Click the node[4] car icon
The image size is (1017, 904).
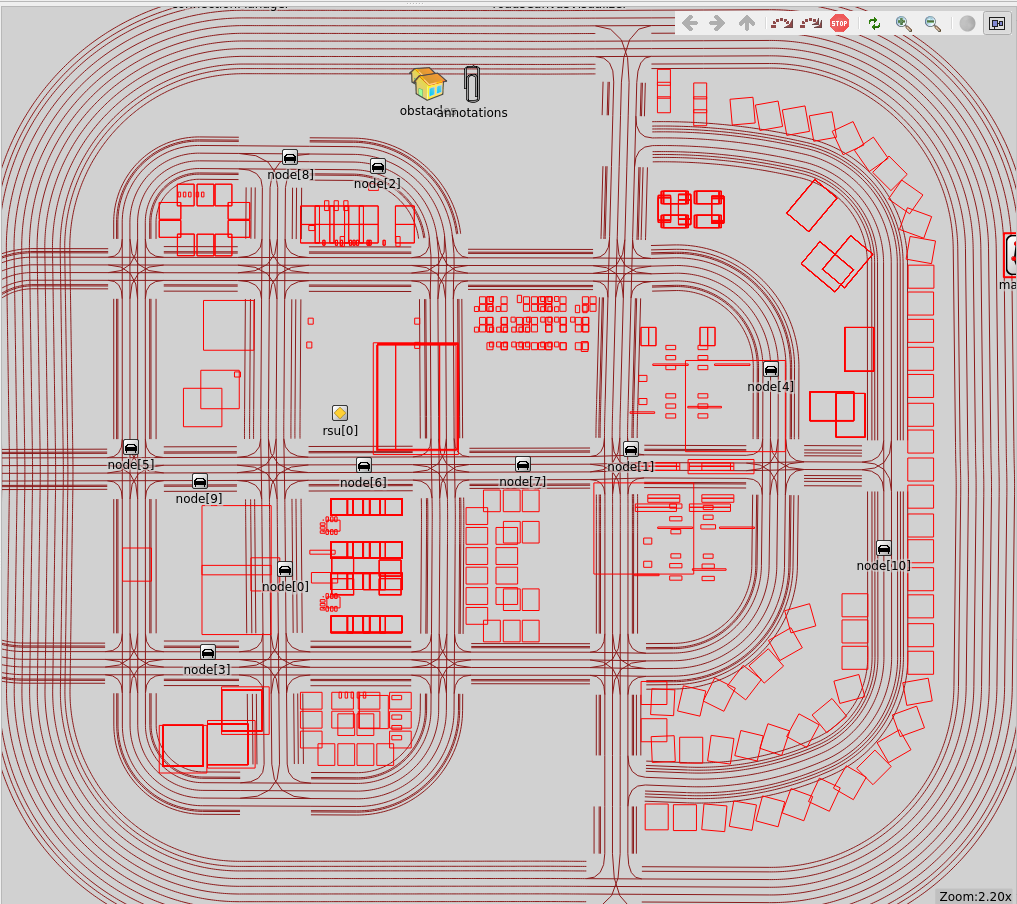pos(771,370)
